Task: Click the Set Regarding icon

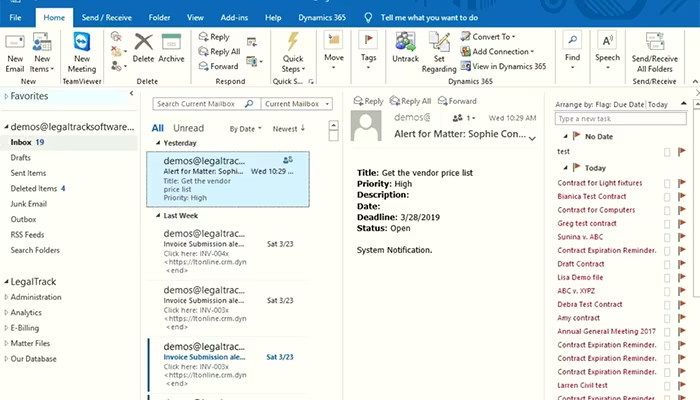Action: pos(439,42)
